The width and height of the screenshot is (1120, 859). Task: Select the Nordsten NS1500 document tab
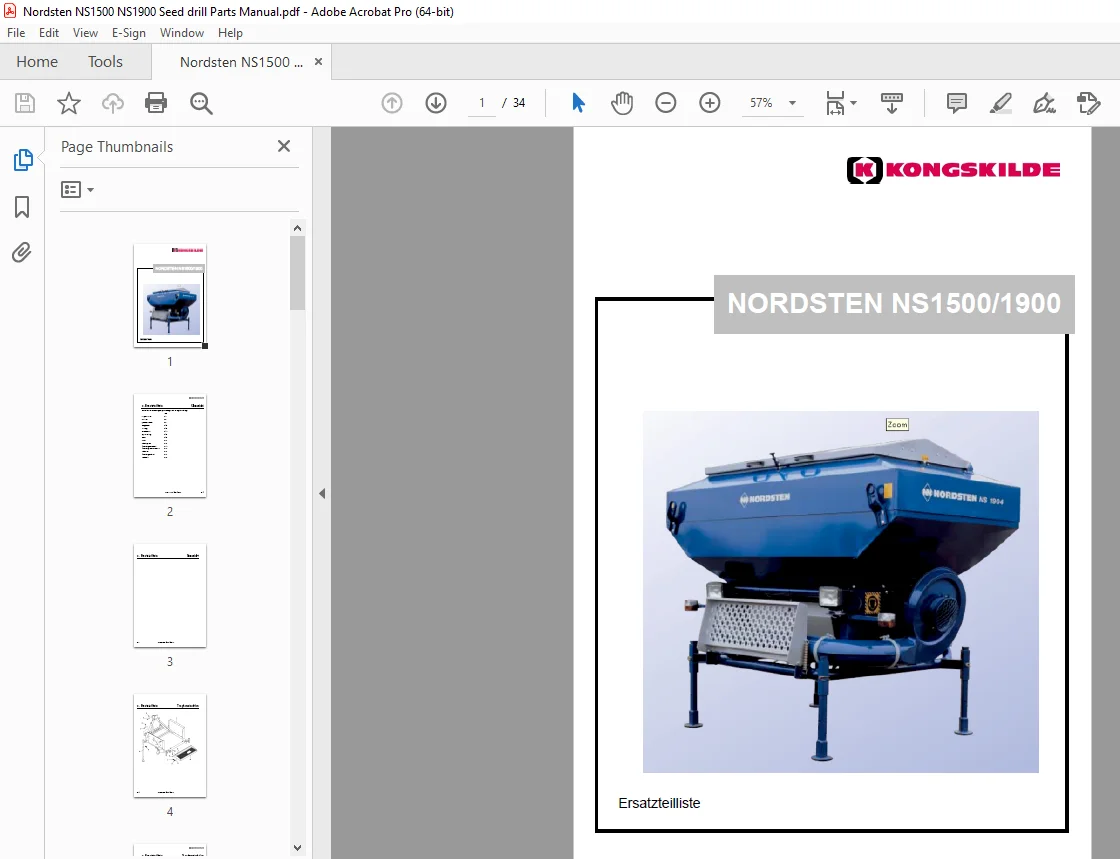coord(241,62)
